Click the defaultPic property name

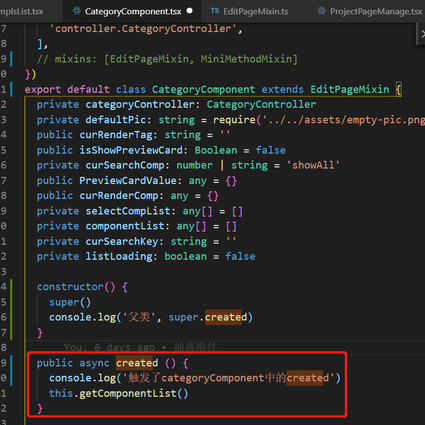(116, 120)
